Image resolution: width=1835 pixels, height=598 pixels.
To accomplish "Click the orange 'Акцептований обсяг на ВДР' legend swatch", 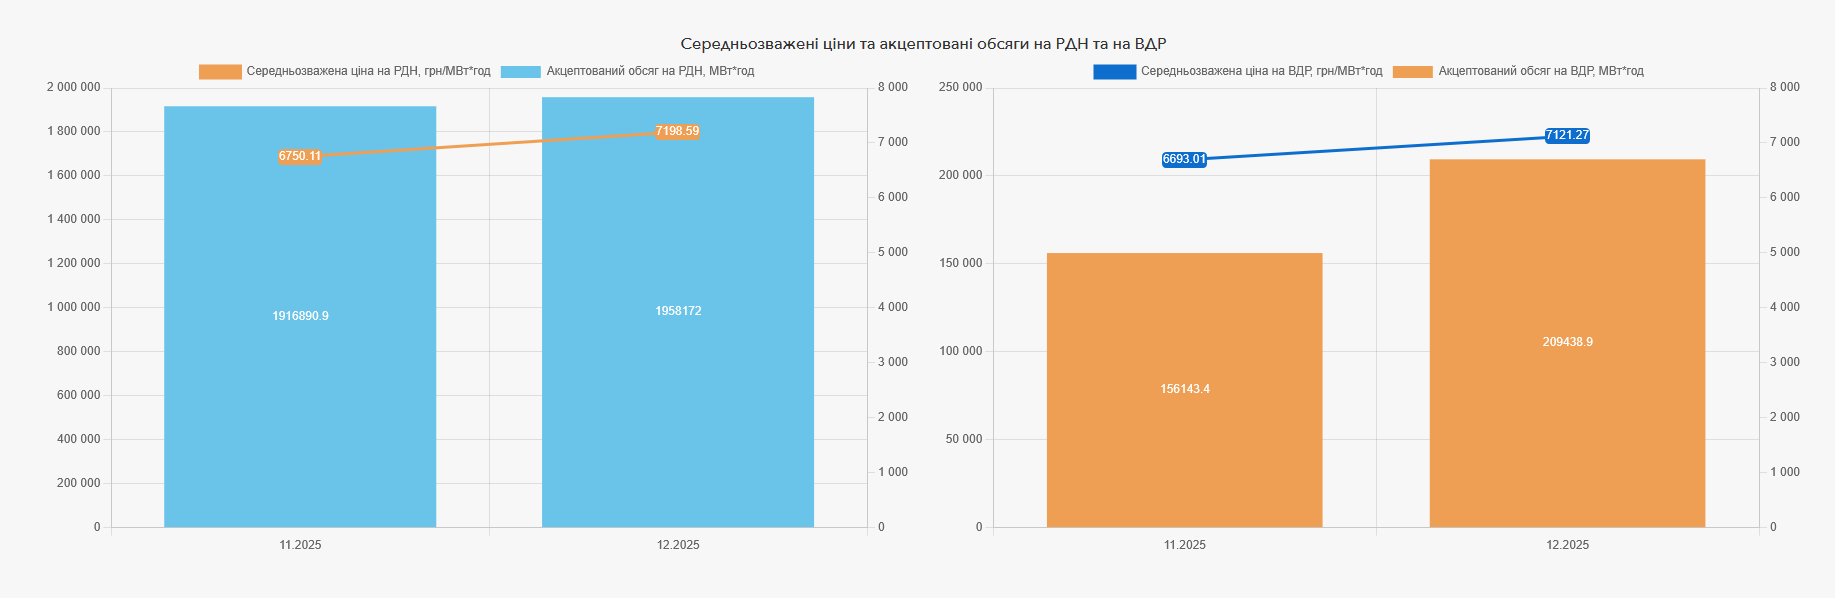I will [1412, 72].
